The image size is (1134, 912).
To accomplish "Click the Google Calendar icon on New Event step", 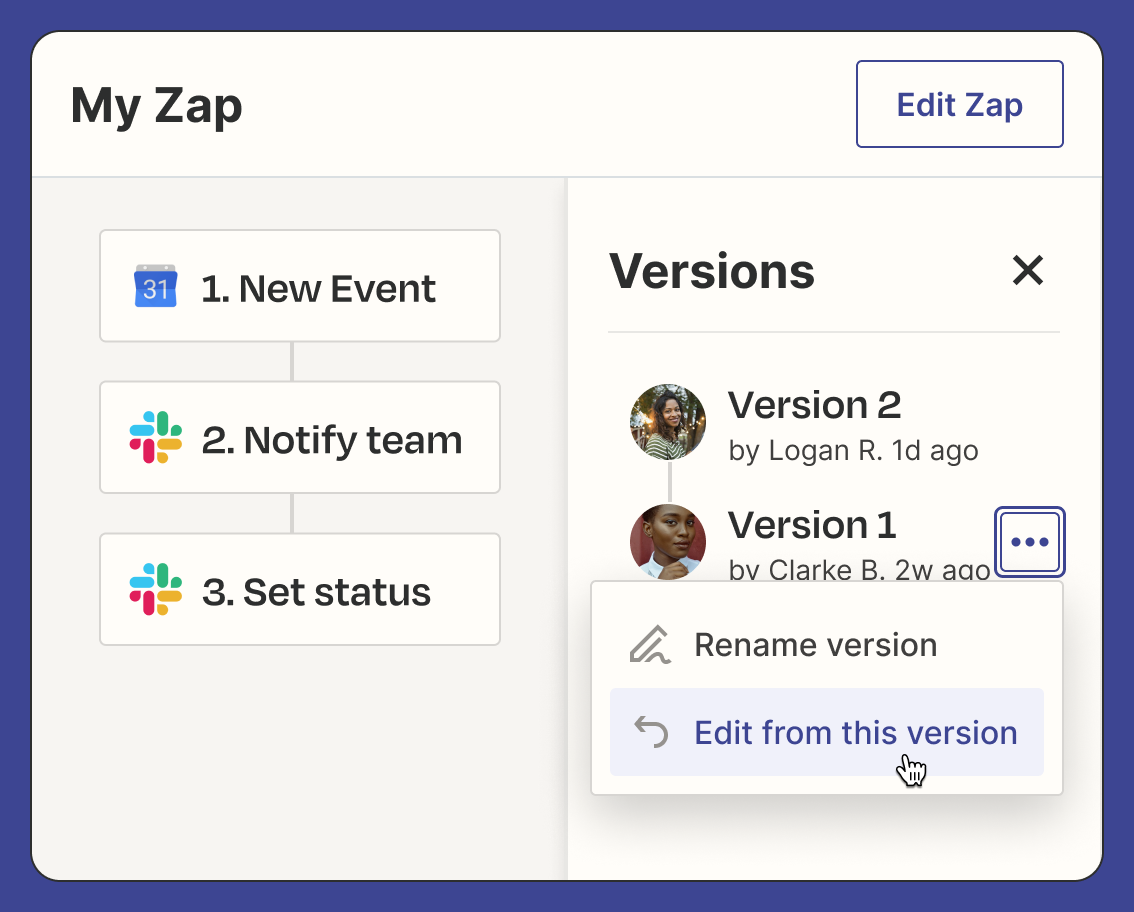I will coord(155,287).
